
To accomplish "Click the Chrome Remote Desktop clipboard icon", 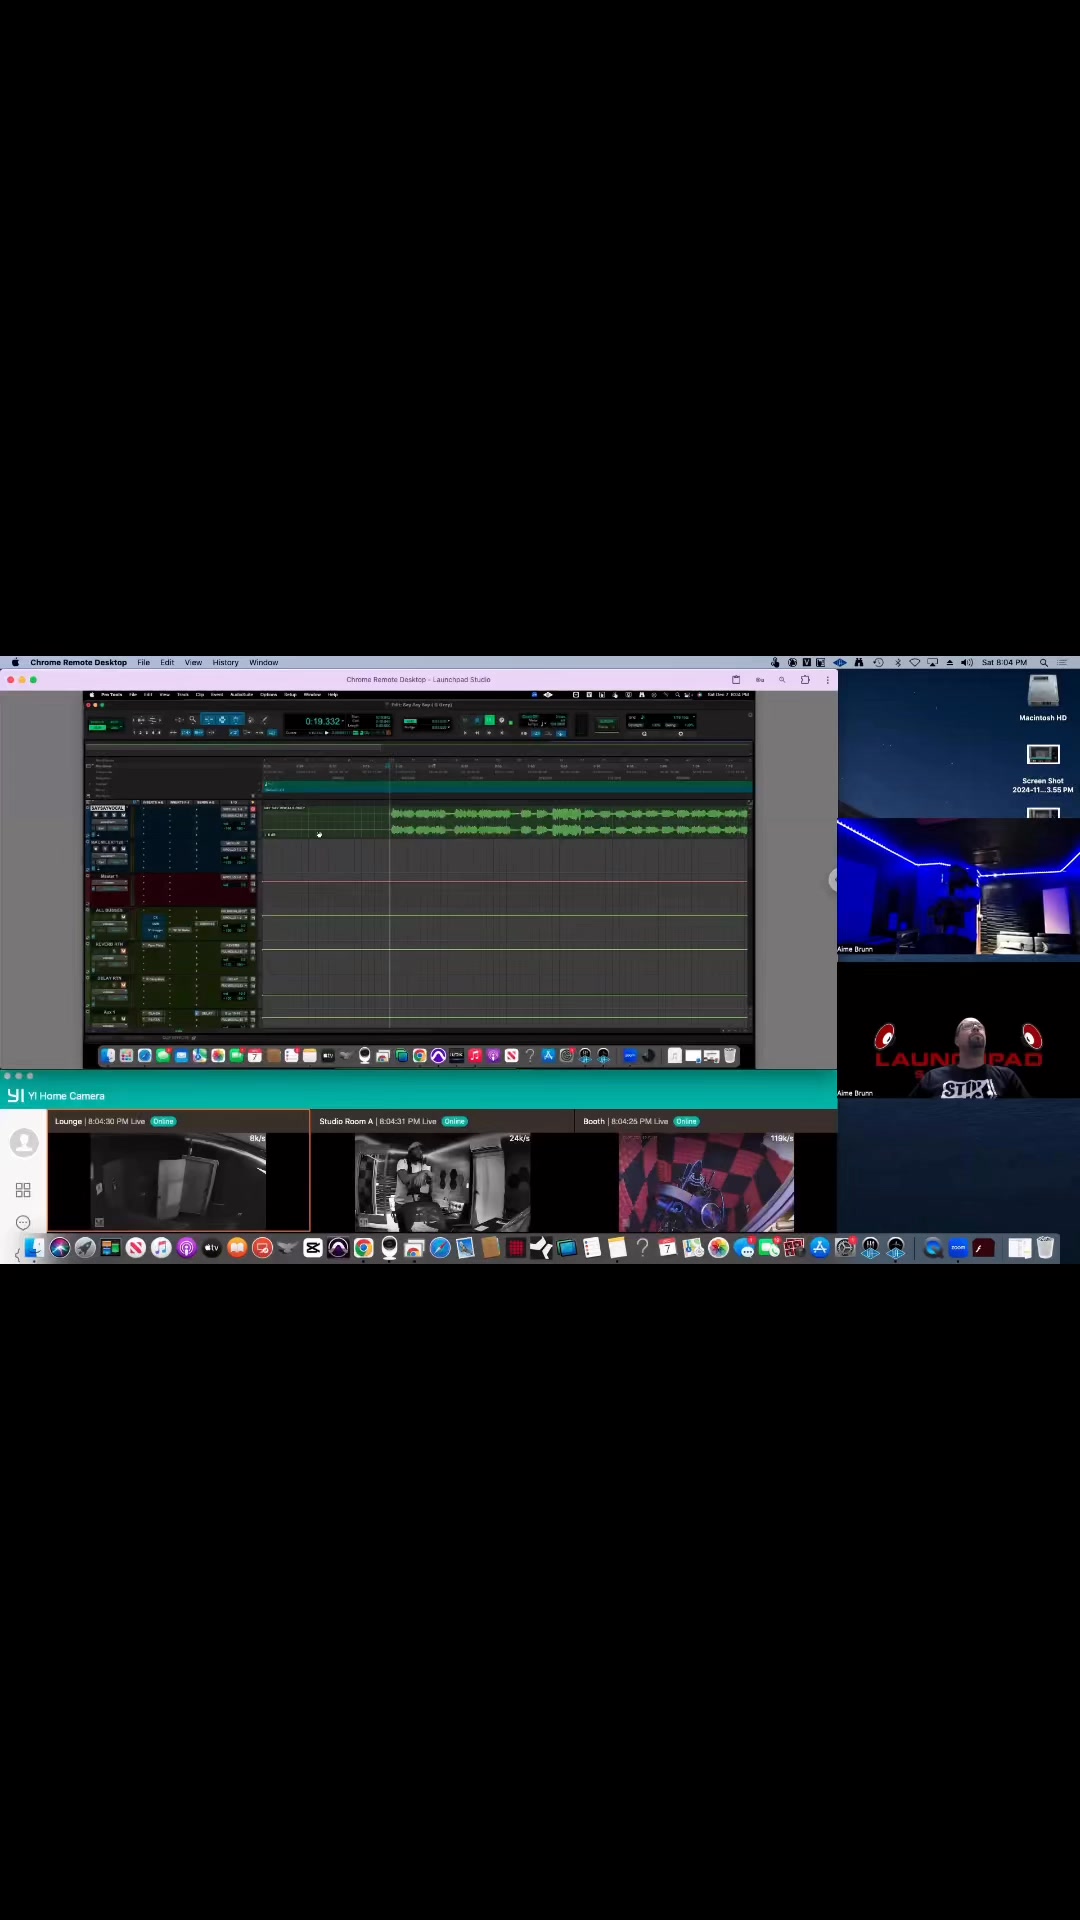I will click(736, 680).
